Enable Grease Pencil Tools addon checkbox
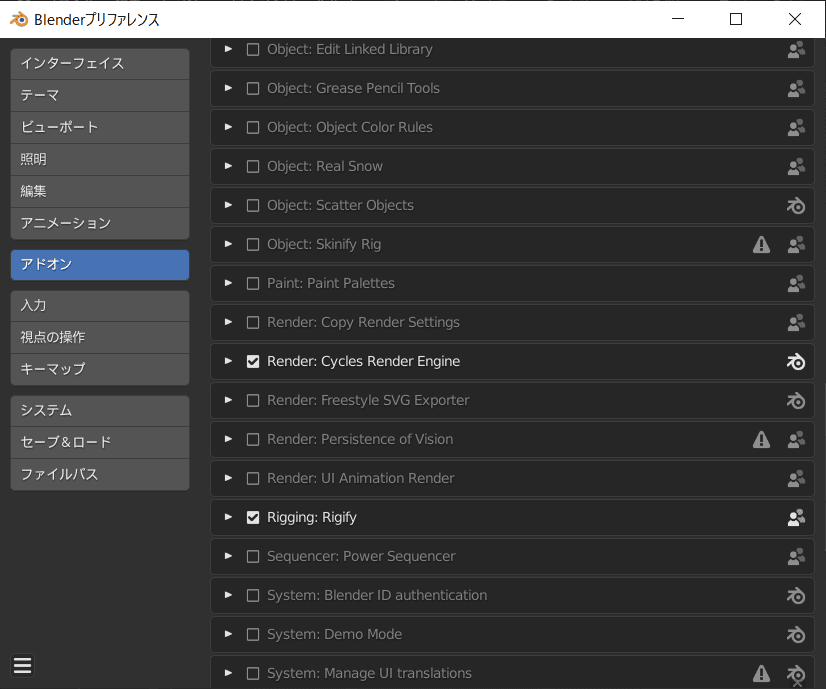 click(x=253, y=88)
